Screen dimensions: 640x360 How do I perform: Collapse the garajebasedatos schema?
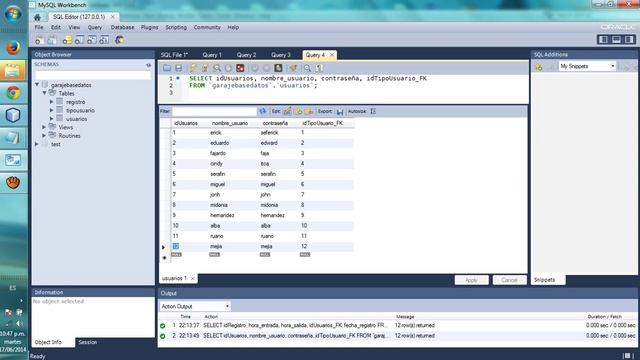37,84
